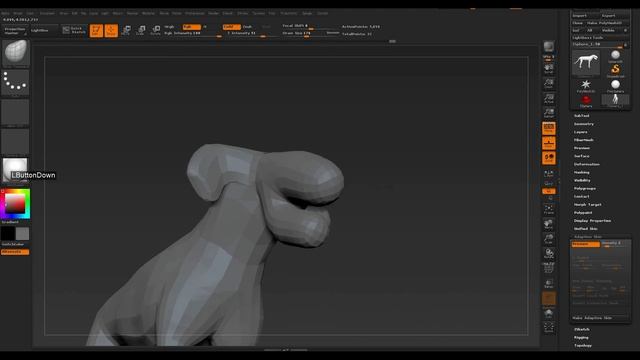Click the AAHalf icon
Image resolution: width=640 pixels, height=360 pixels.
click(549, 113)
